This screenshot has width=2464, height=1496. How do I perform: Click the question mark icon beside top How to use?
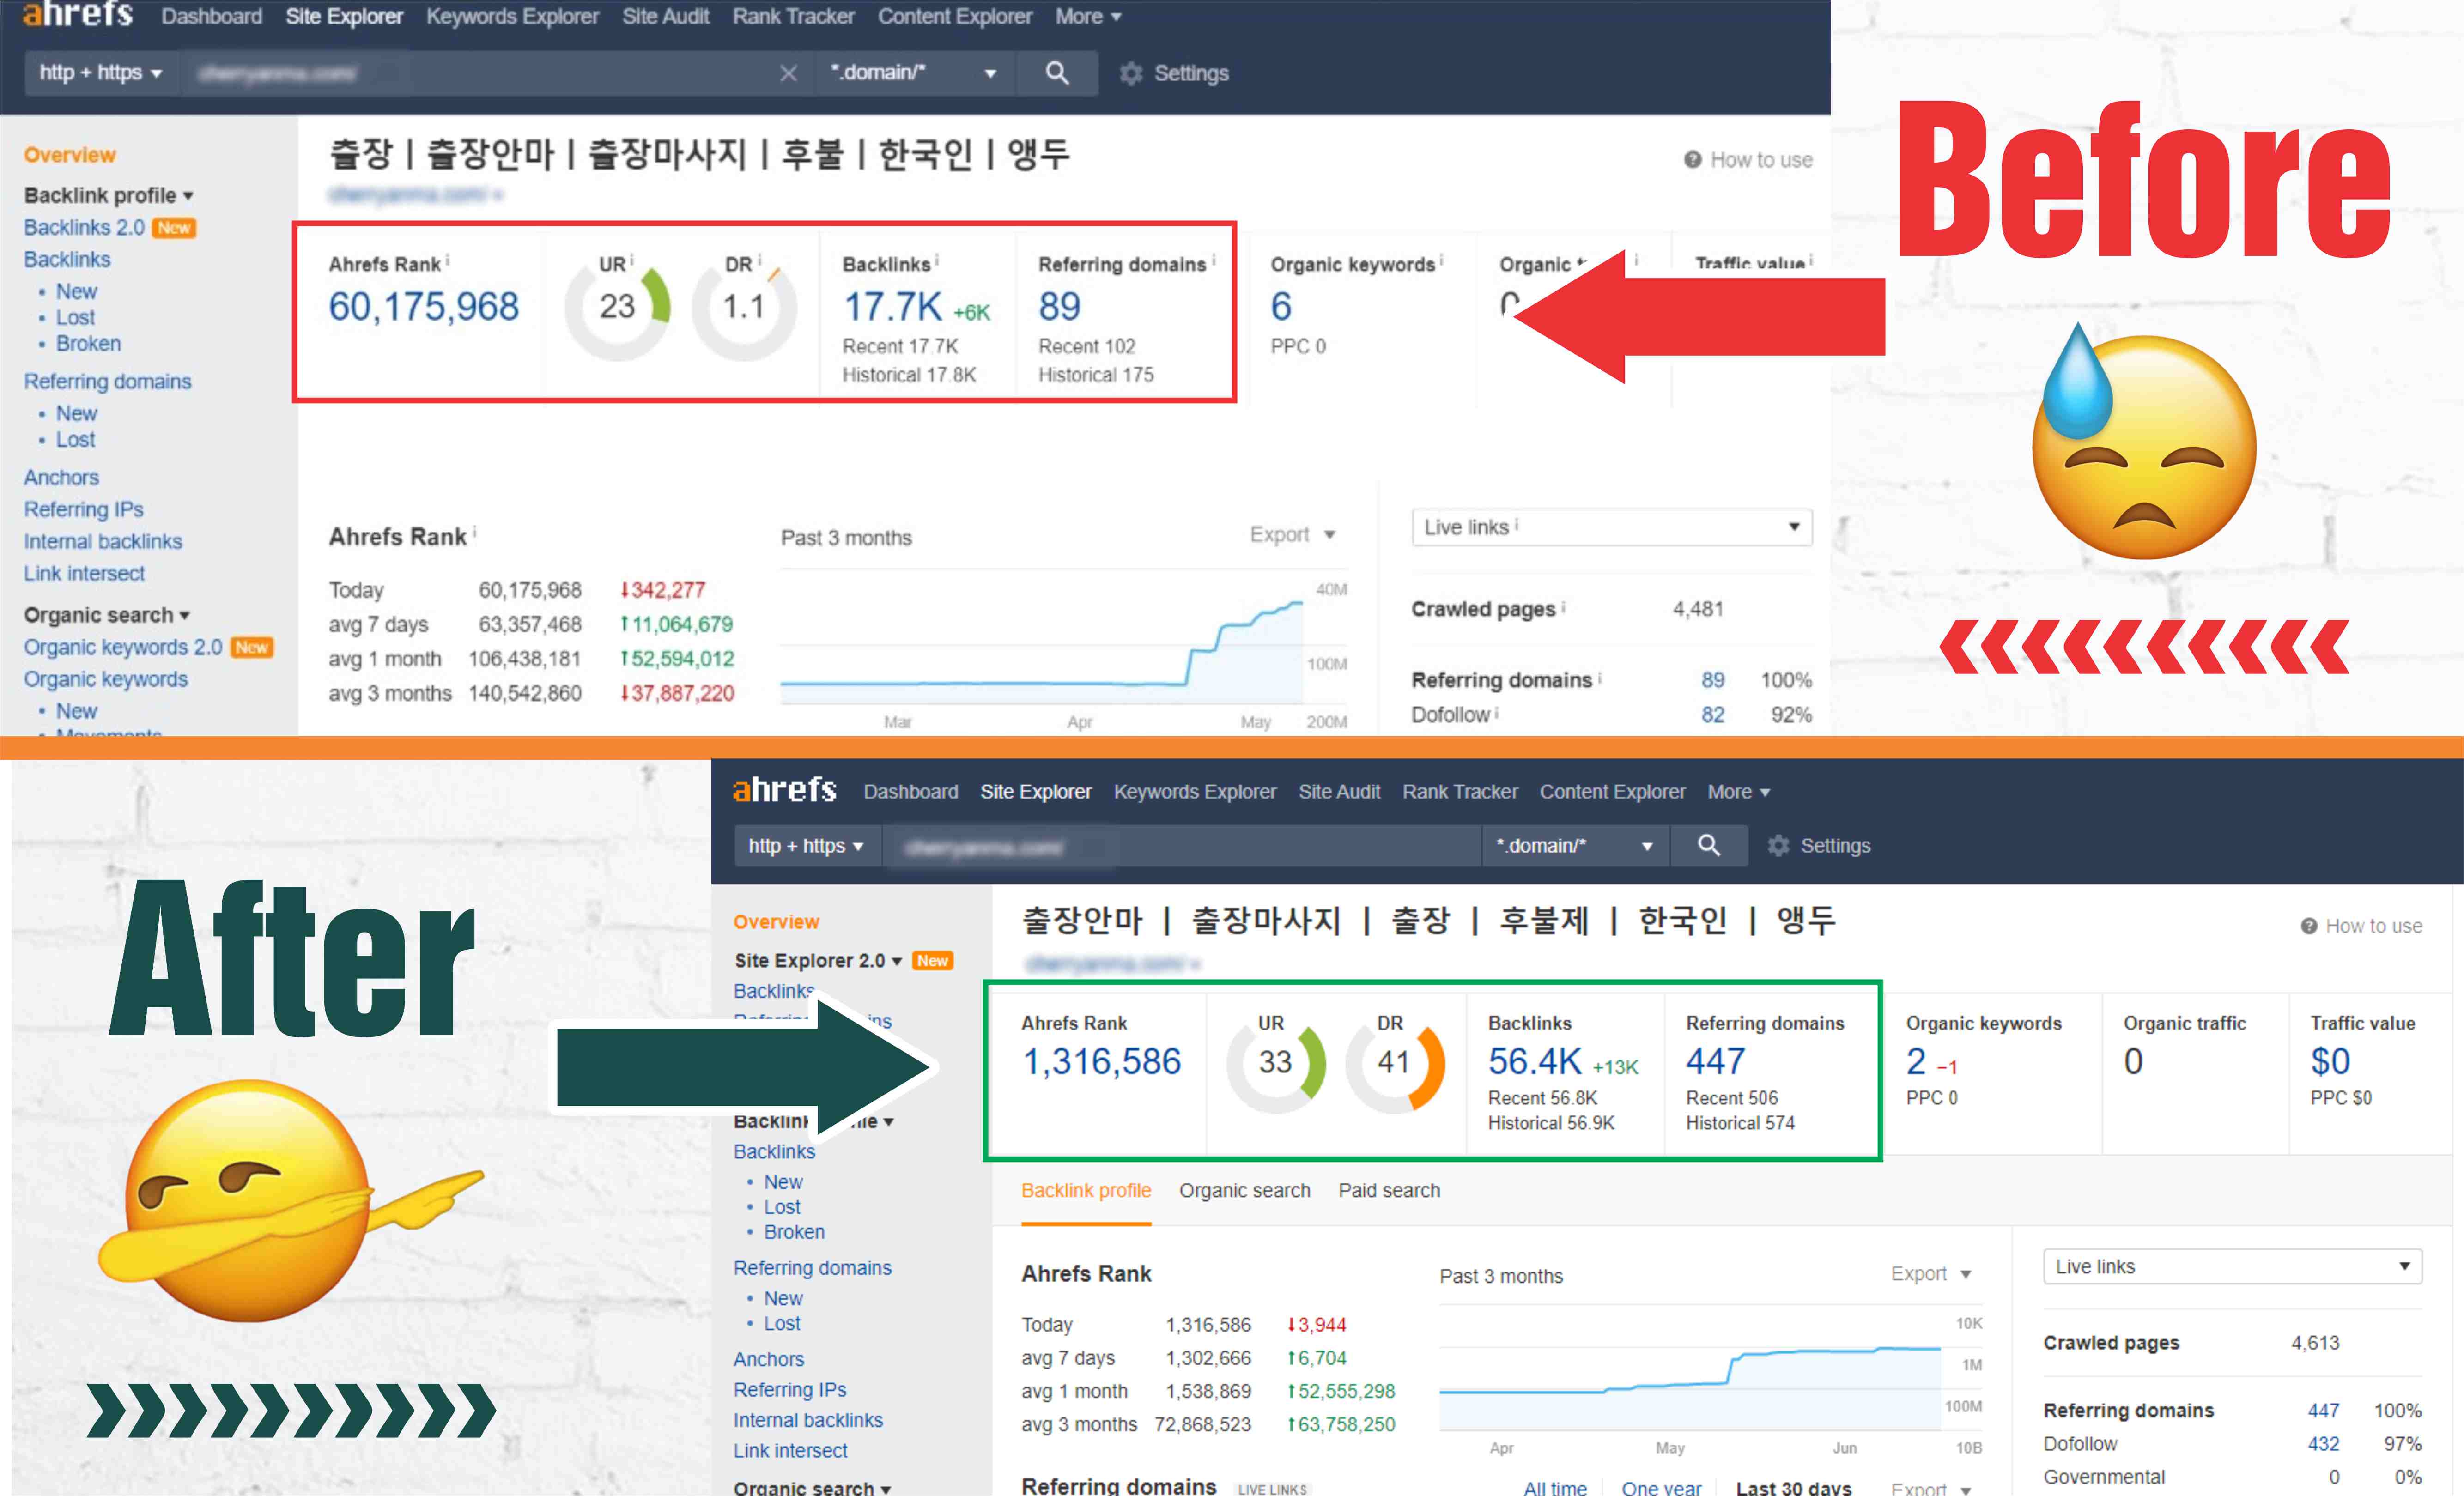(1692, 160)
